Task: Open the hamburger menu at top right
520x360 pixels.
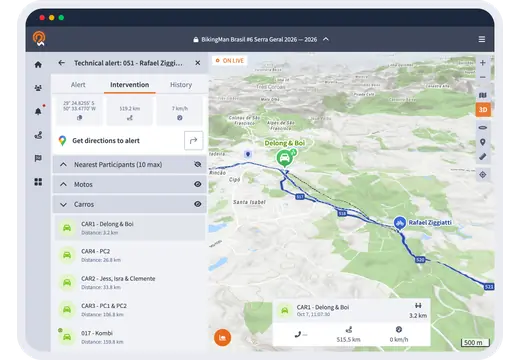Action: tap(482, 39)
